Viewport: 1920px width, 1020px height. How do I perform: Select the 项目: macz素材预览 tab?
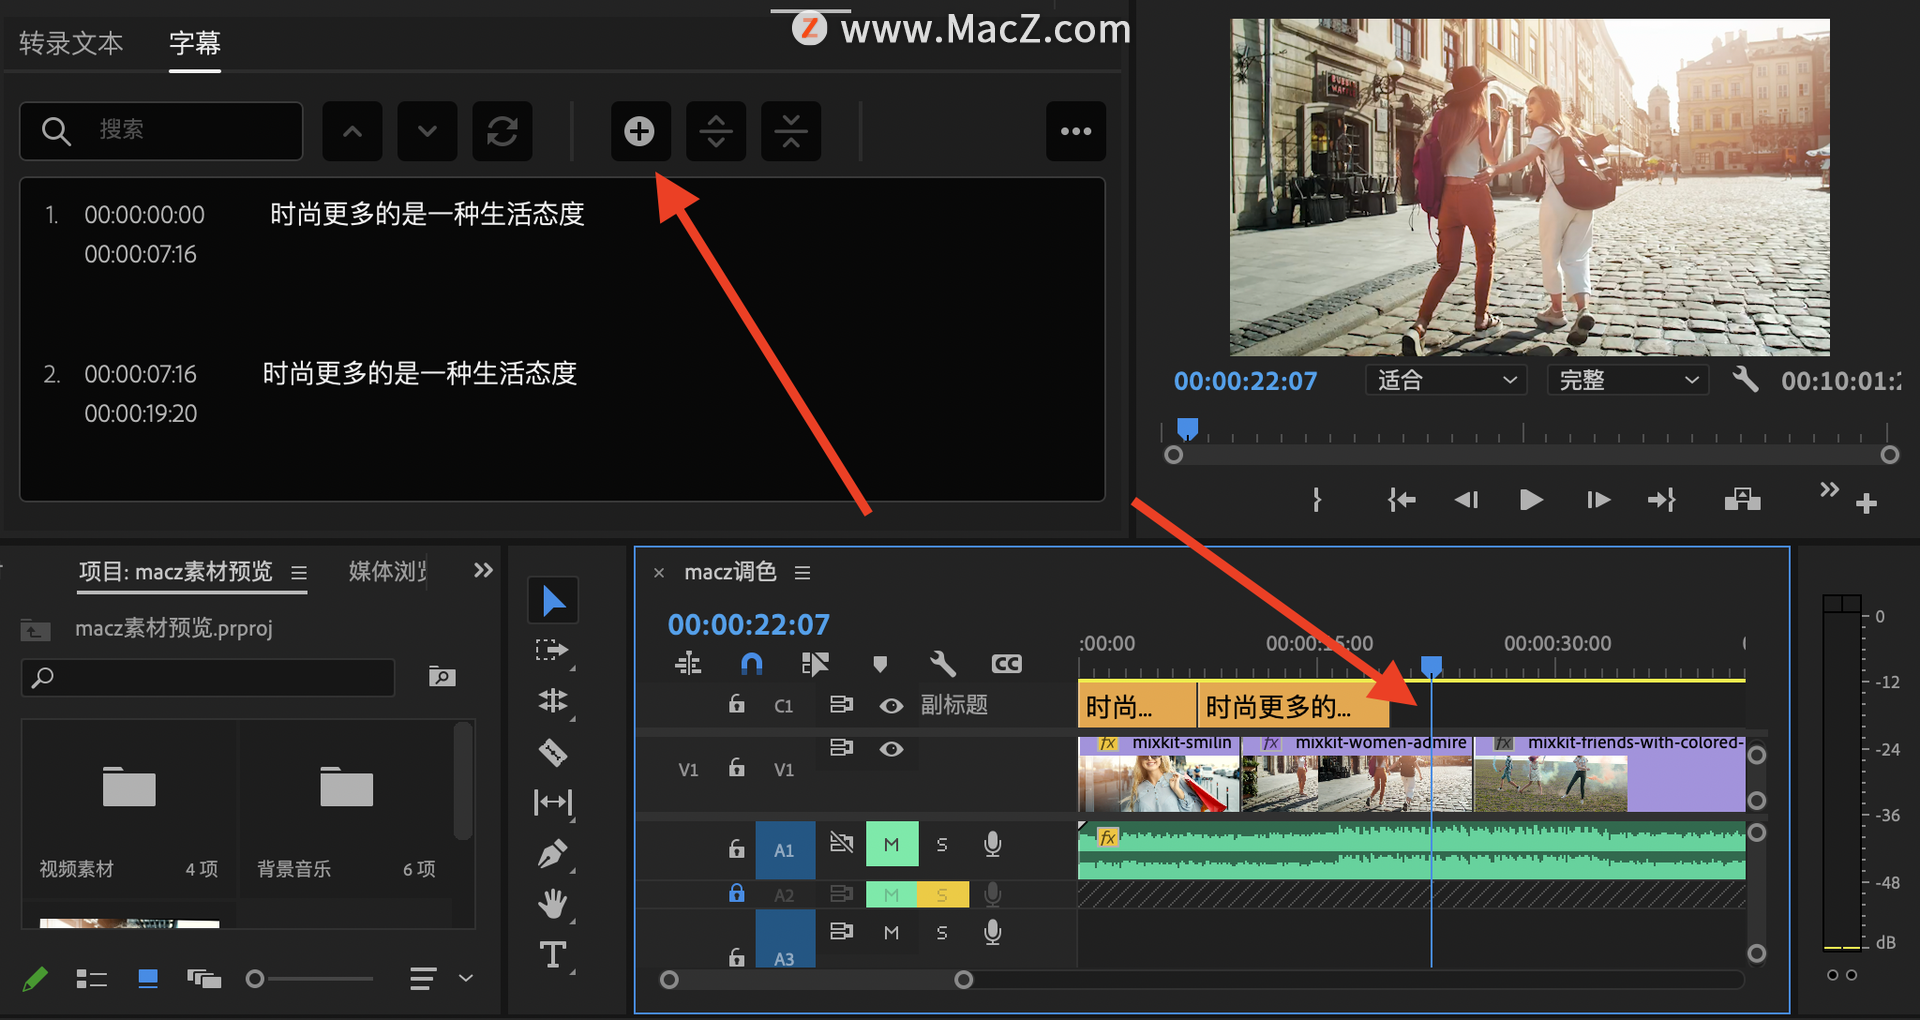pos(176,571)
